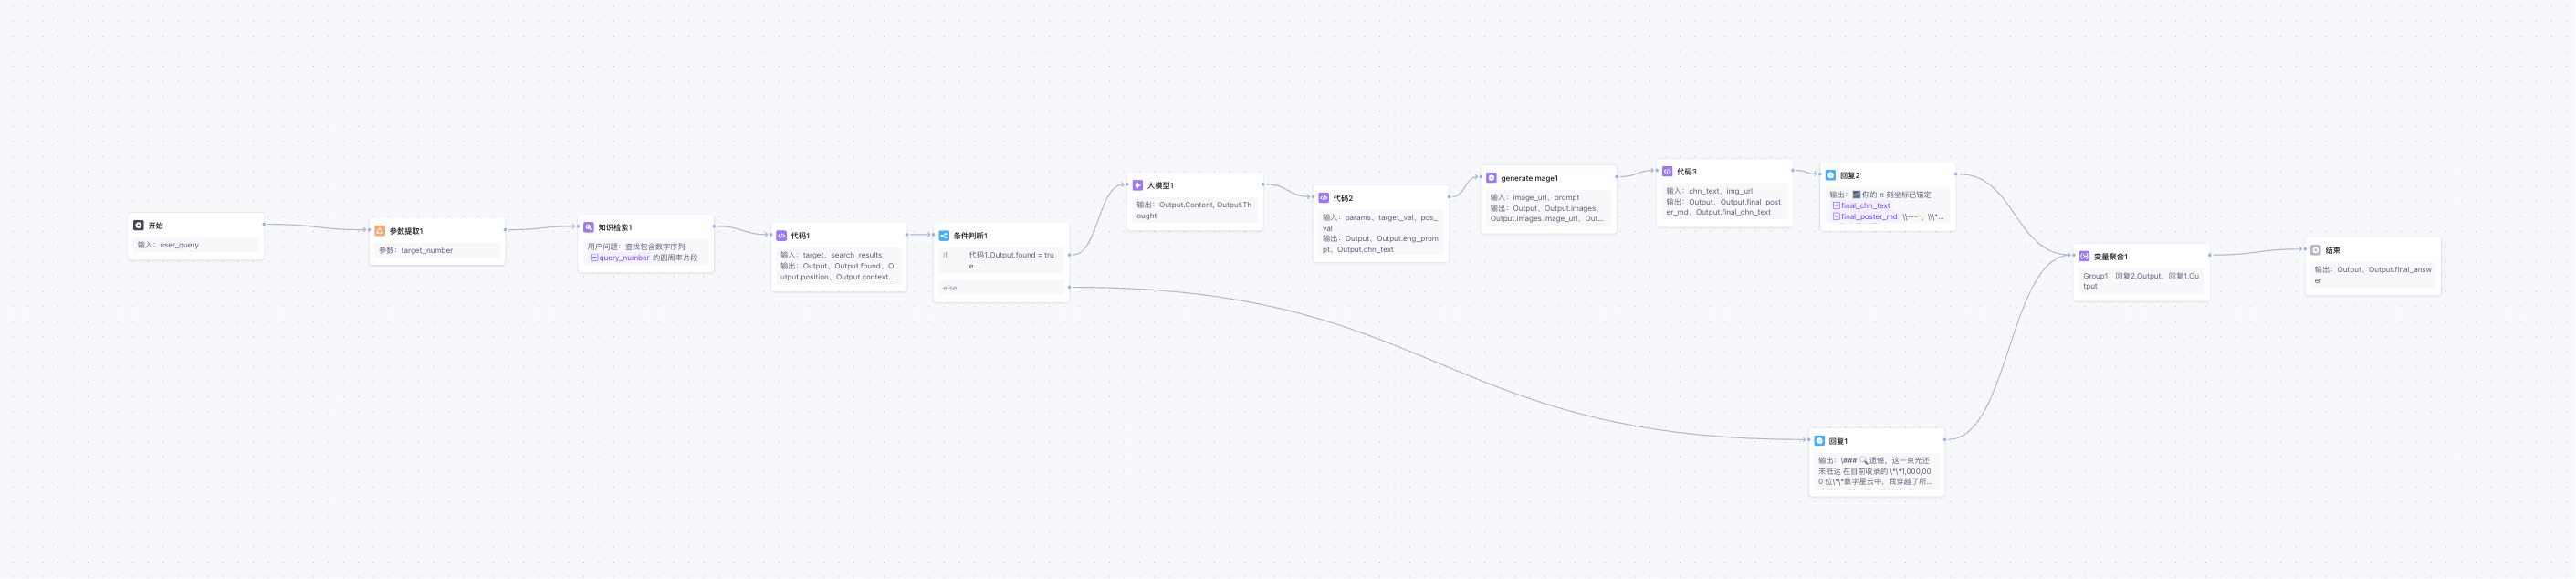Select the 代码3 node title
This screenshot has width=2576, height=579.
[1686, 172]
